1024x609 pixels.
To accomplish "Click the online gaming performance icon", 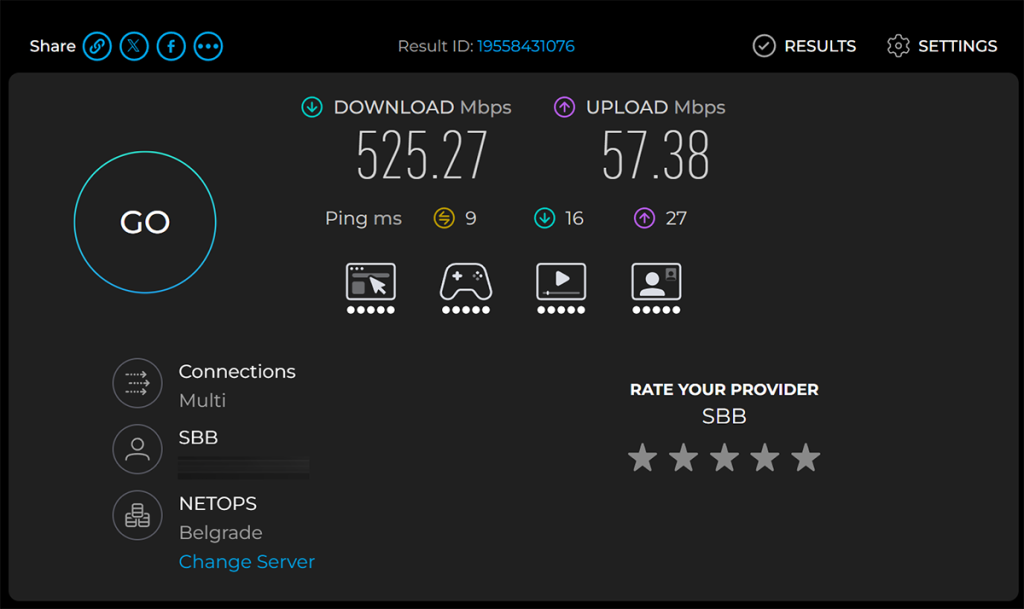I will pos(466,288).
